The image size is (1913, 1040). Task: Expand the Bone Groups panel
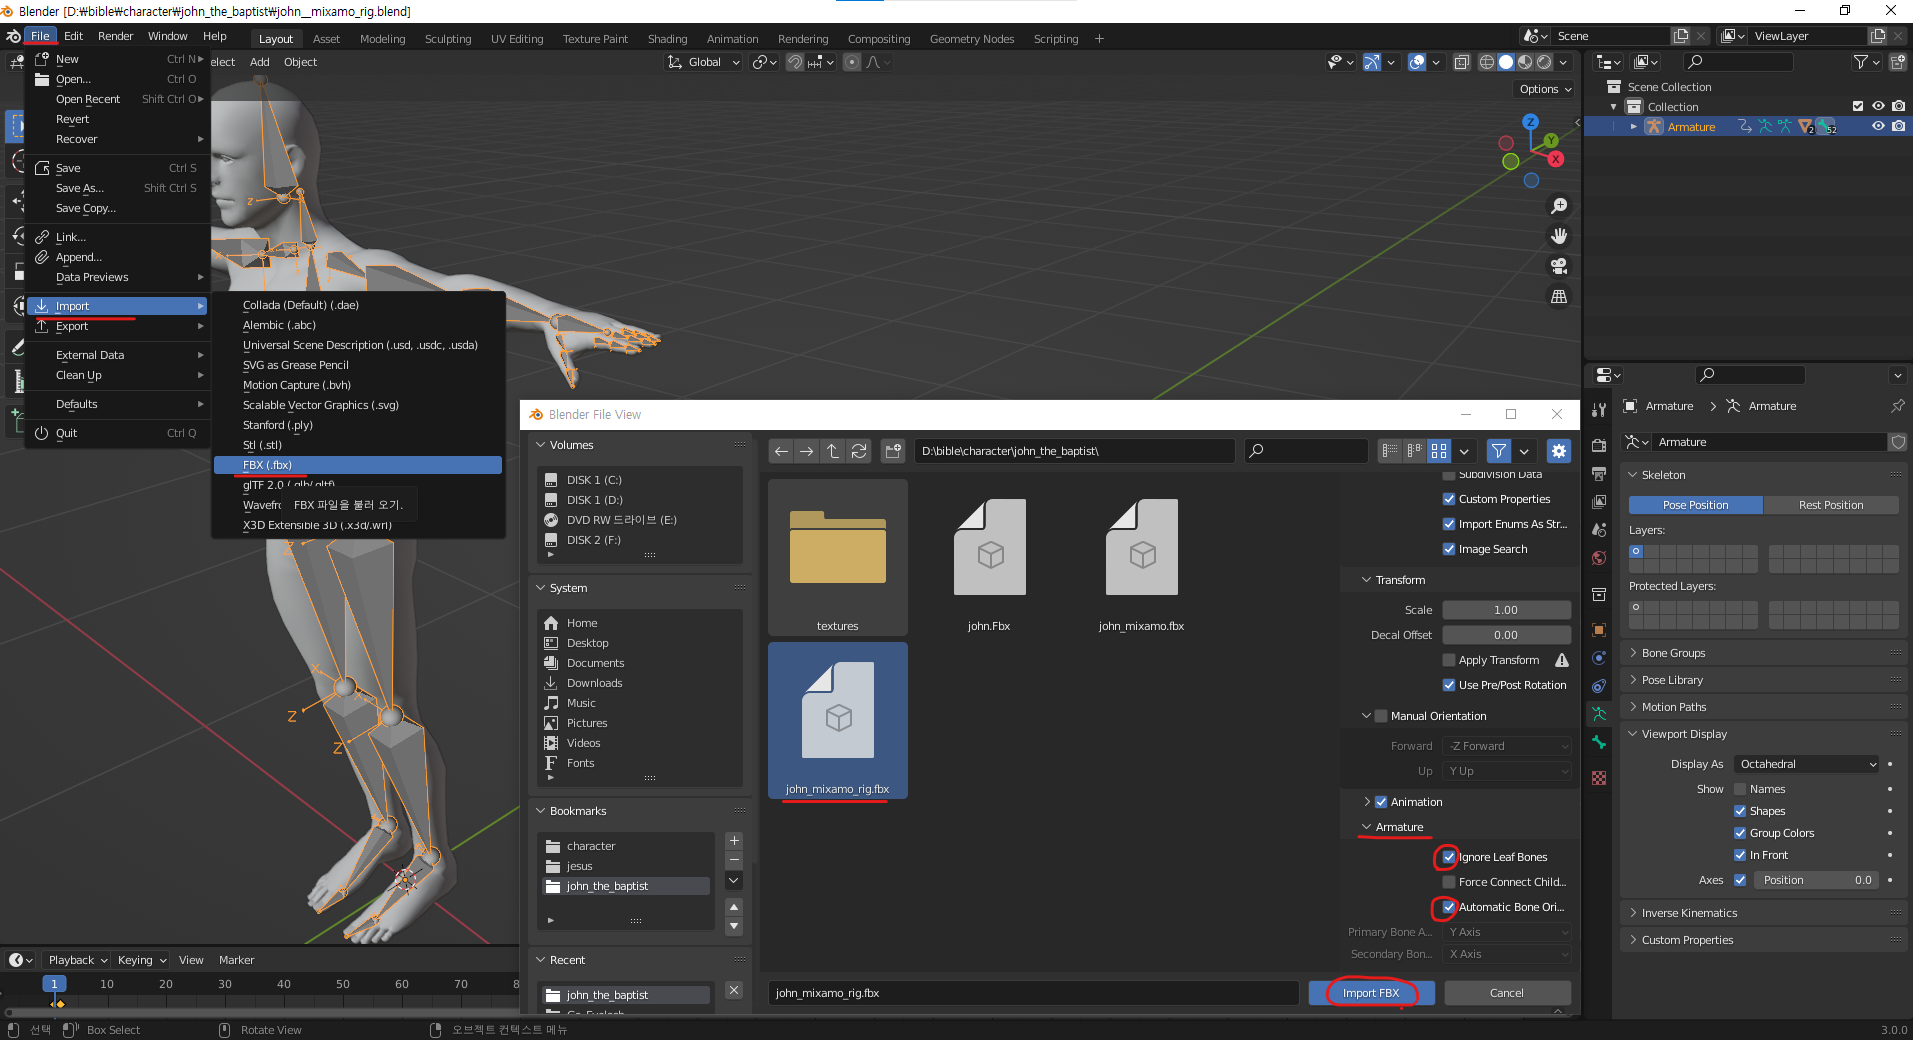1633,653
